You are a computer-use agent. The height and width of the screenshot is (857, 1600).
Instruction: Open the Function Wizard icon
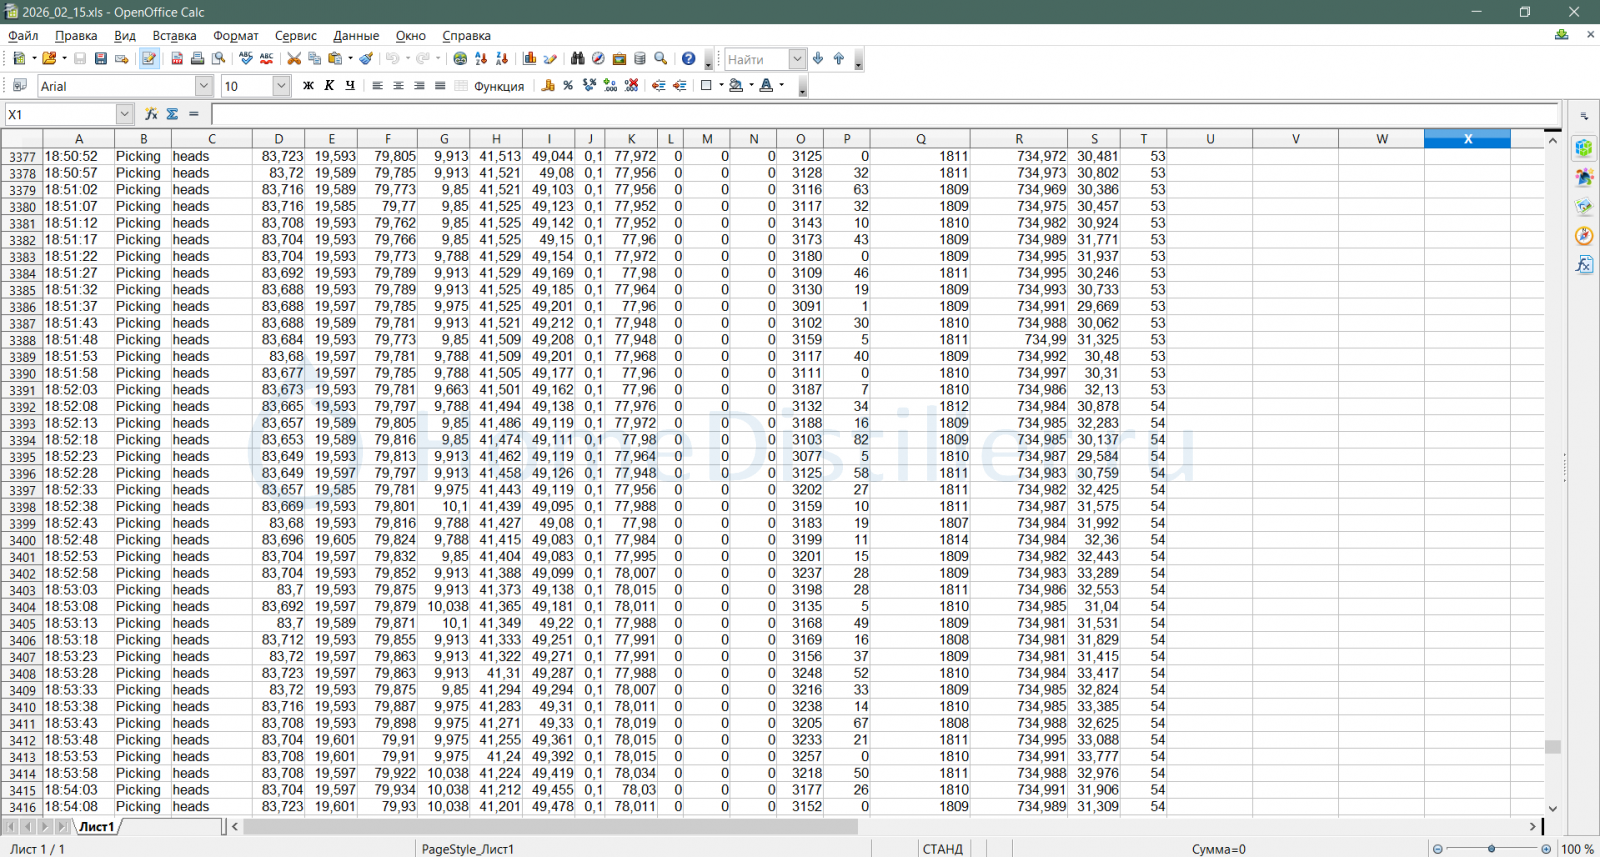pos(151,114)
